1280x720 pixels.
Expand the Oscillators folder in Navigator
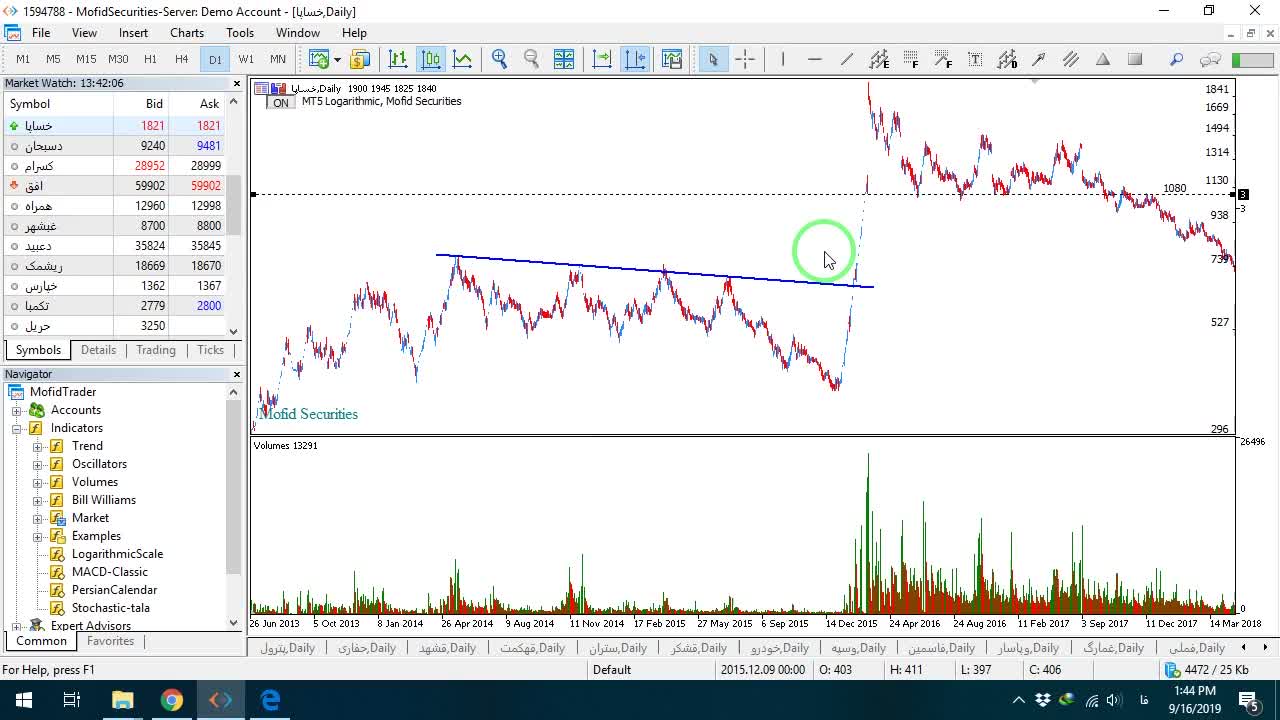click(x=38, y=464)
